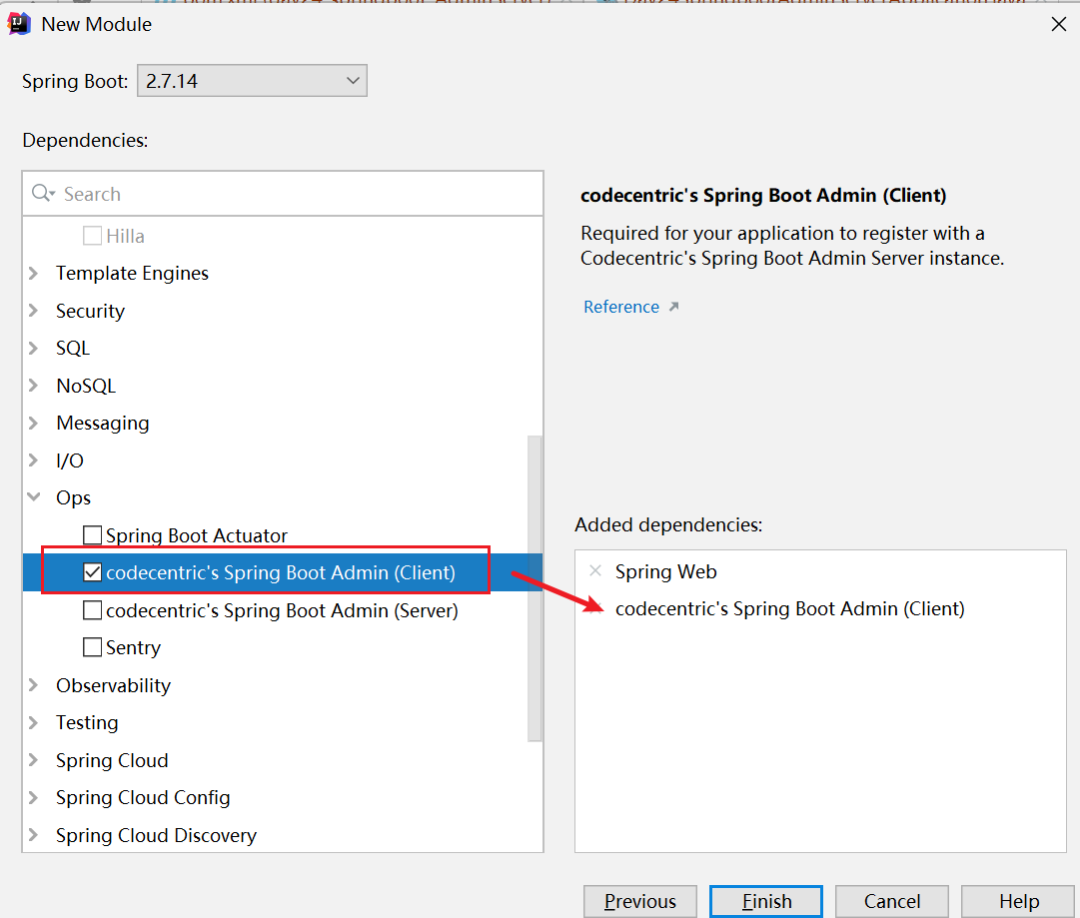Image resolution: width=1080 pixels, height=918 pixels.
Task: Expand the Template Engines category
Action: point(34,273)
